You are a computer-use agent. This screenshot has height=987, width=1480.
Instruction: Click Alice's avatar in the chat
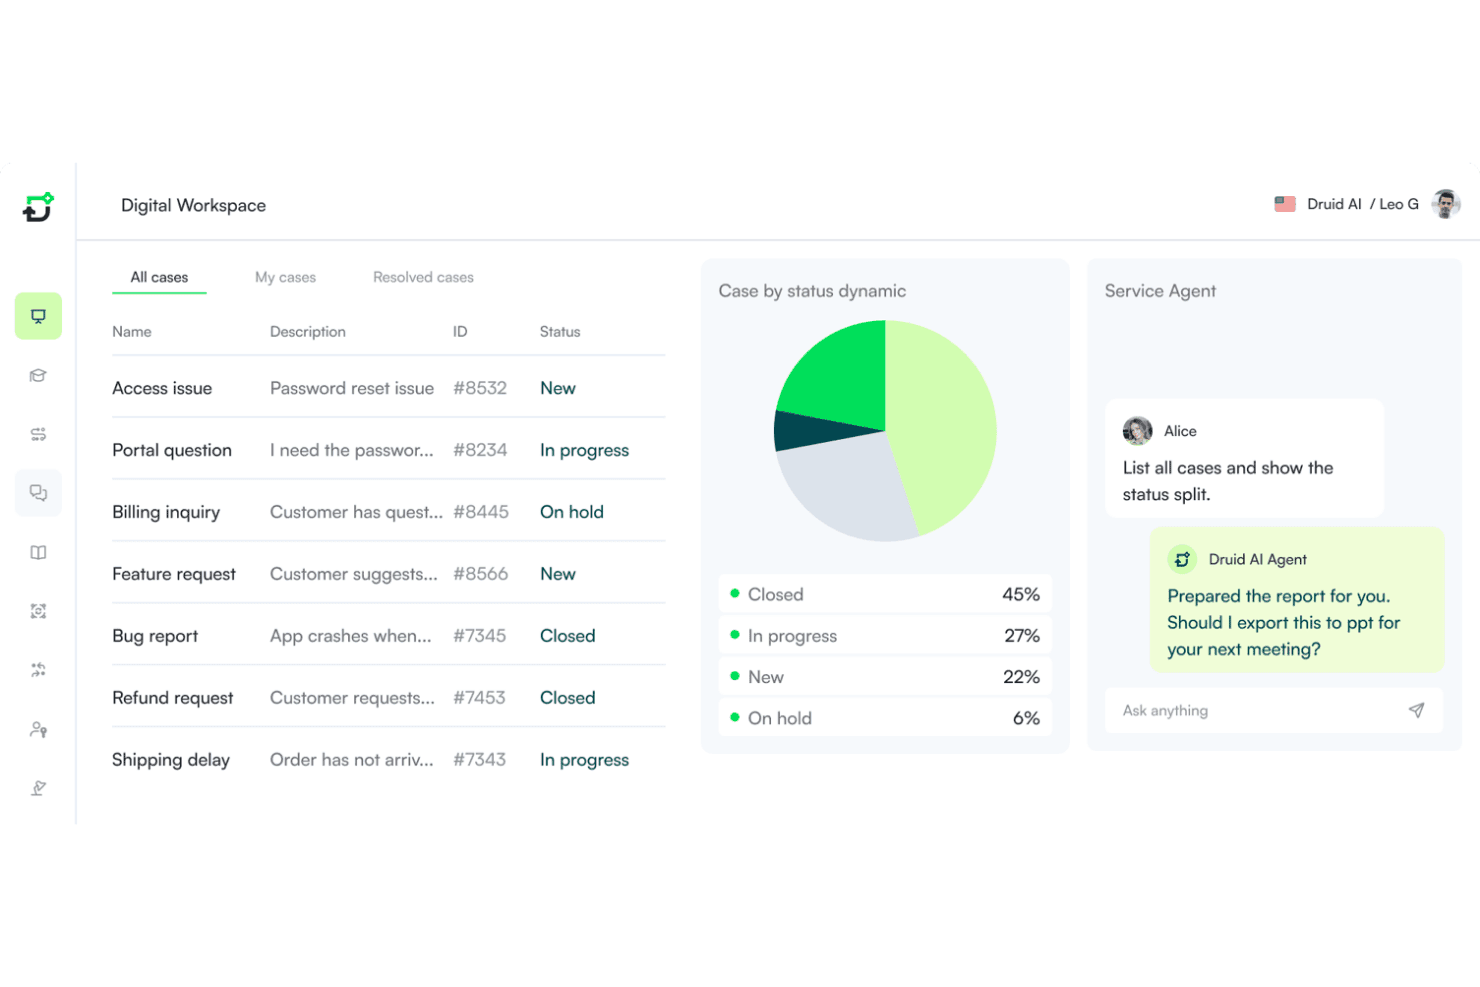[x=1137, y=431]
